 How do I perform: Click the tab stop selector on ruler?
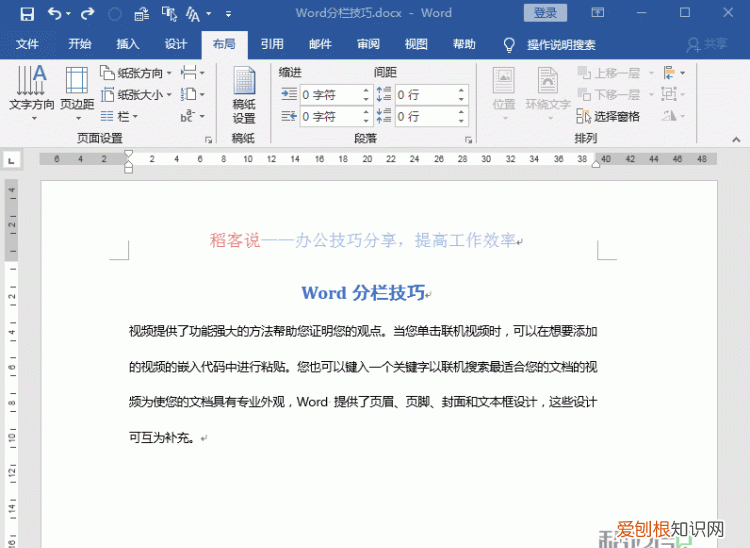tap(11, 160)
